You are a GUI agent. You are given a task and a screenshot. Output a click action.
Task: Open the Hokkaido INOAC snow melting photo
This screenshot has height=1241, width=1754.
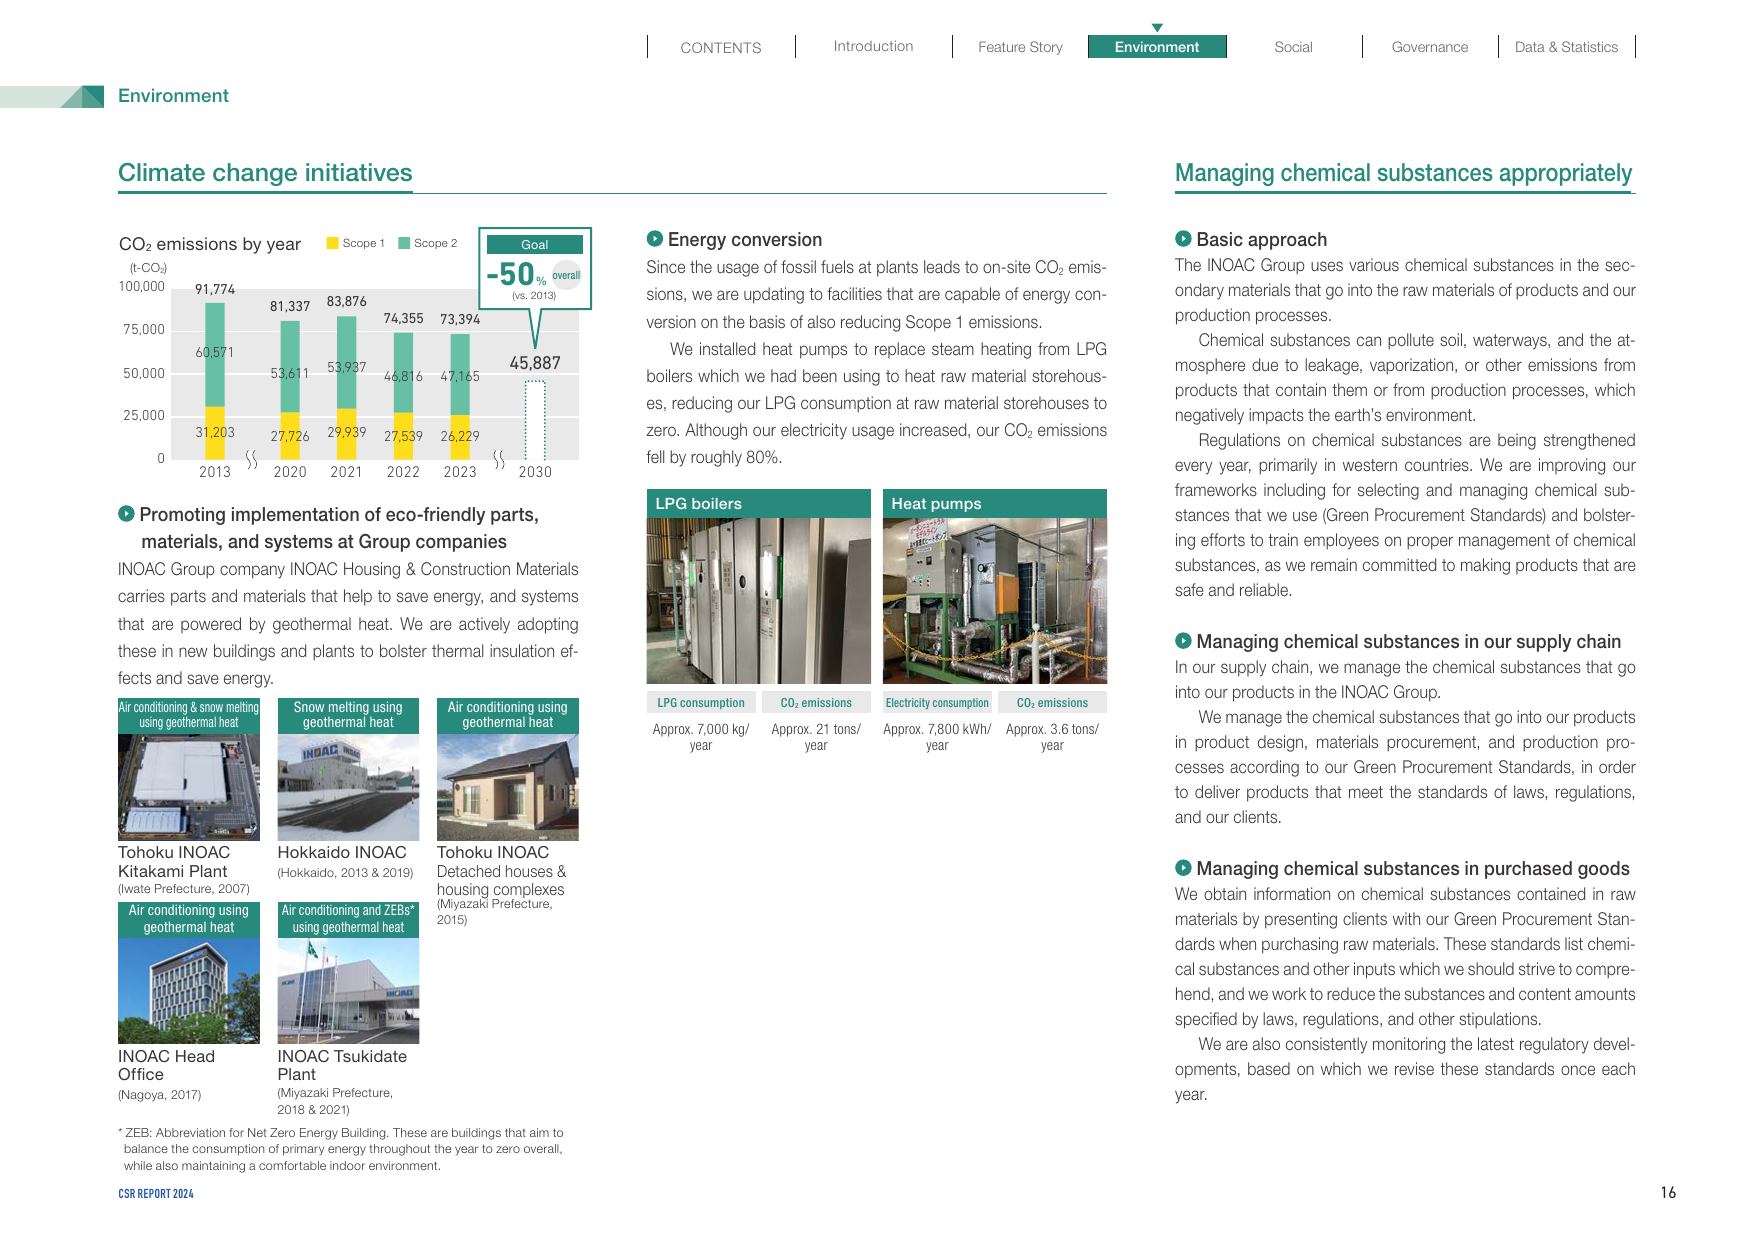[x=348, y=787]
